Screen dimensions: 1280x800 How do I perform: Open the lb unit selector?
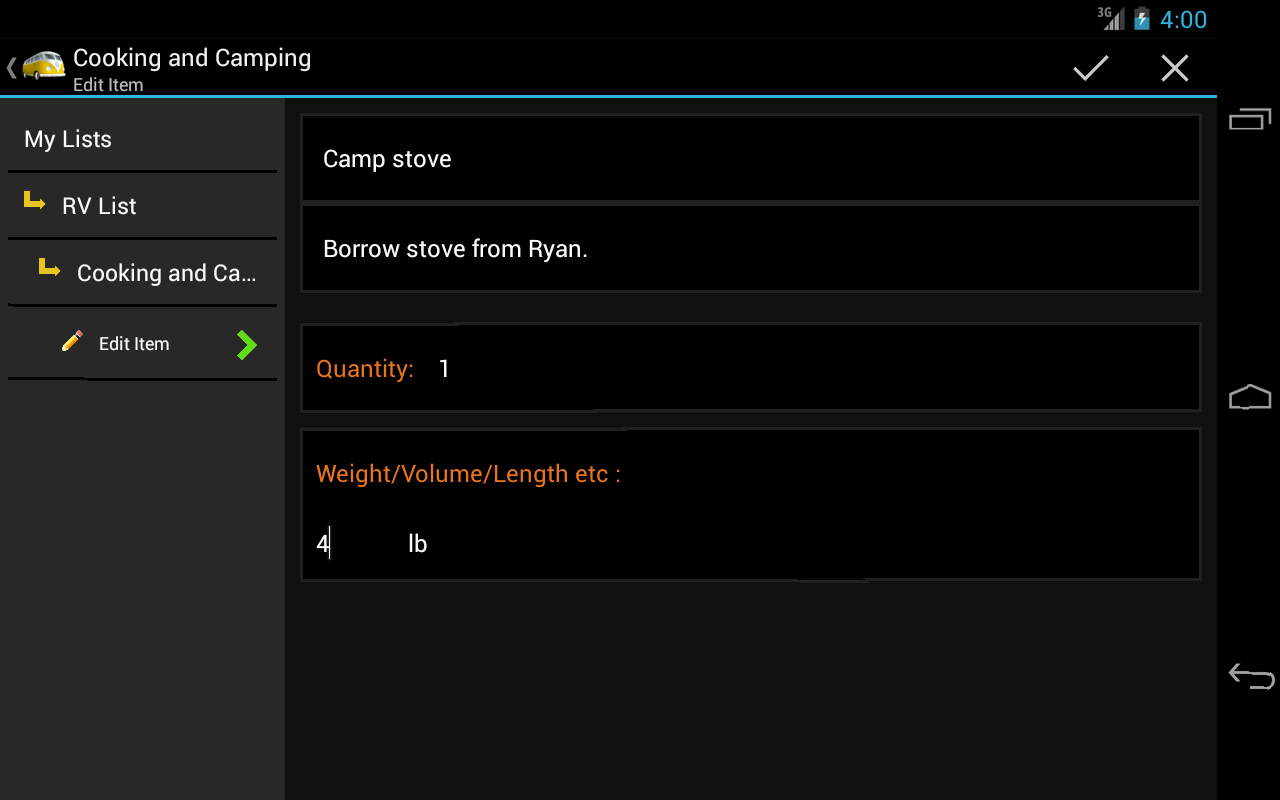418,543
